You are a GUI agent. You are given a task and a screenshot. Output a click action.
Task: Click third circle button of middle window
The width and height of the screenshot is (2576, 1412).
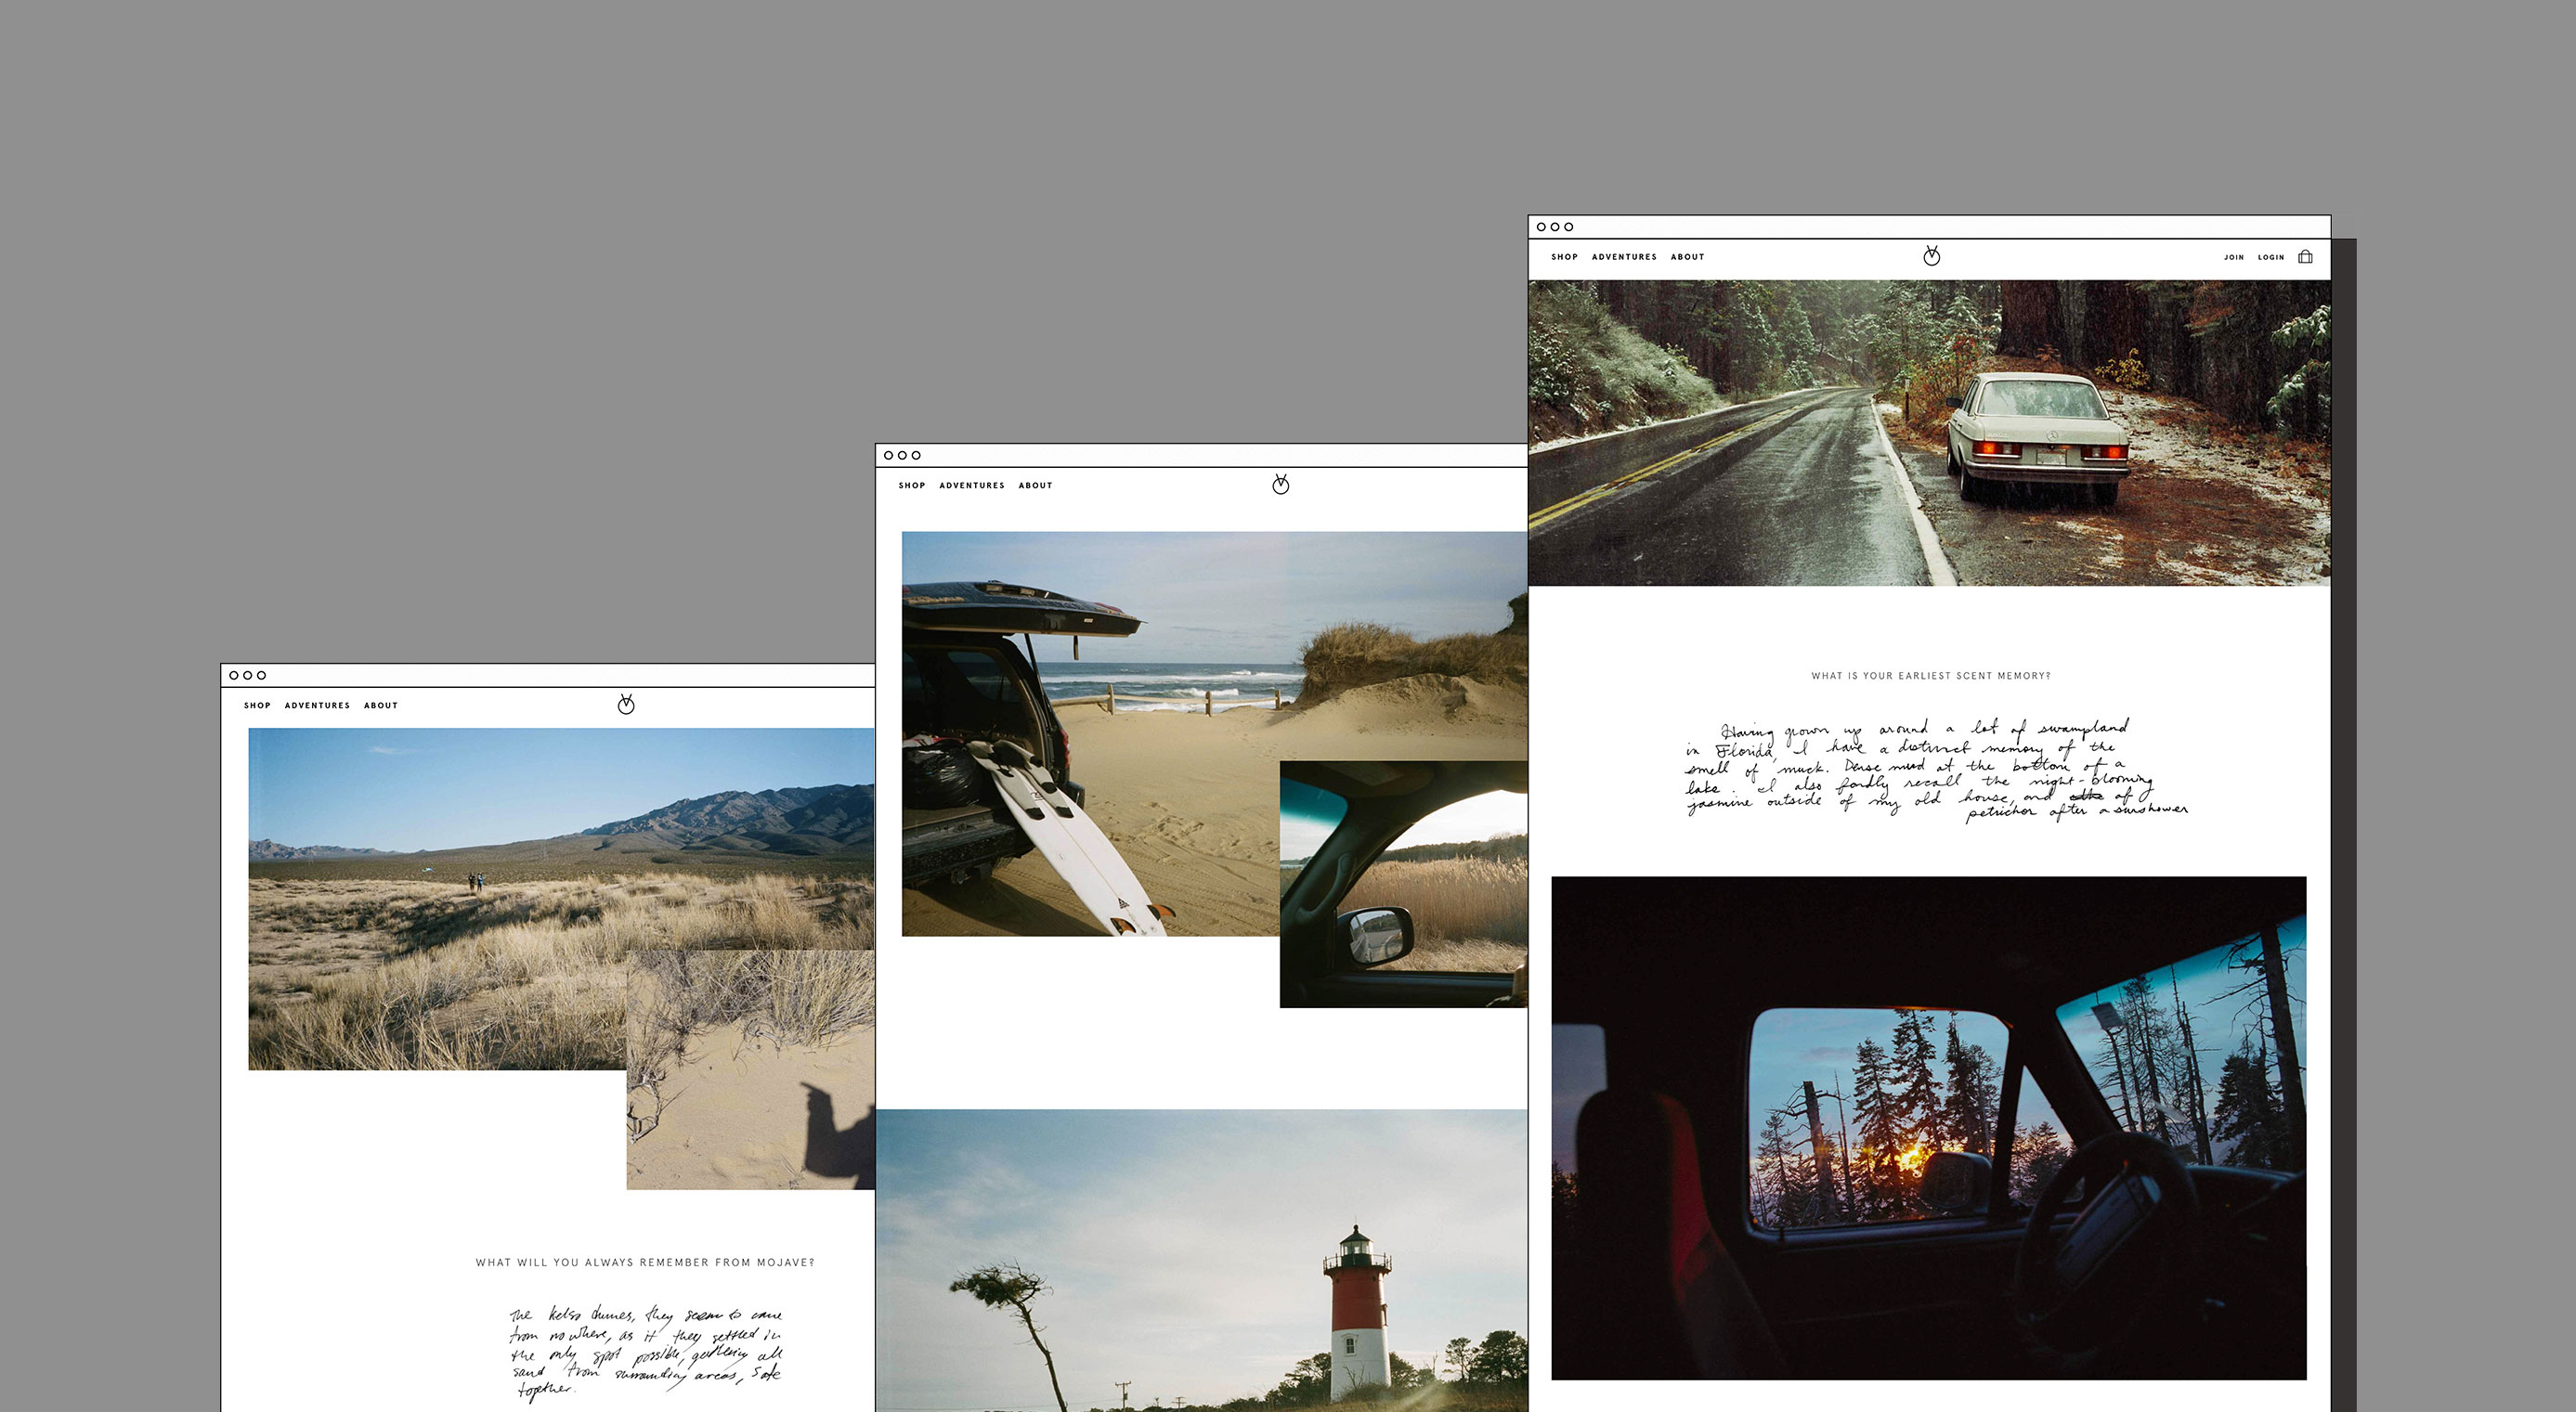(916, 456)
